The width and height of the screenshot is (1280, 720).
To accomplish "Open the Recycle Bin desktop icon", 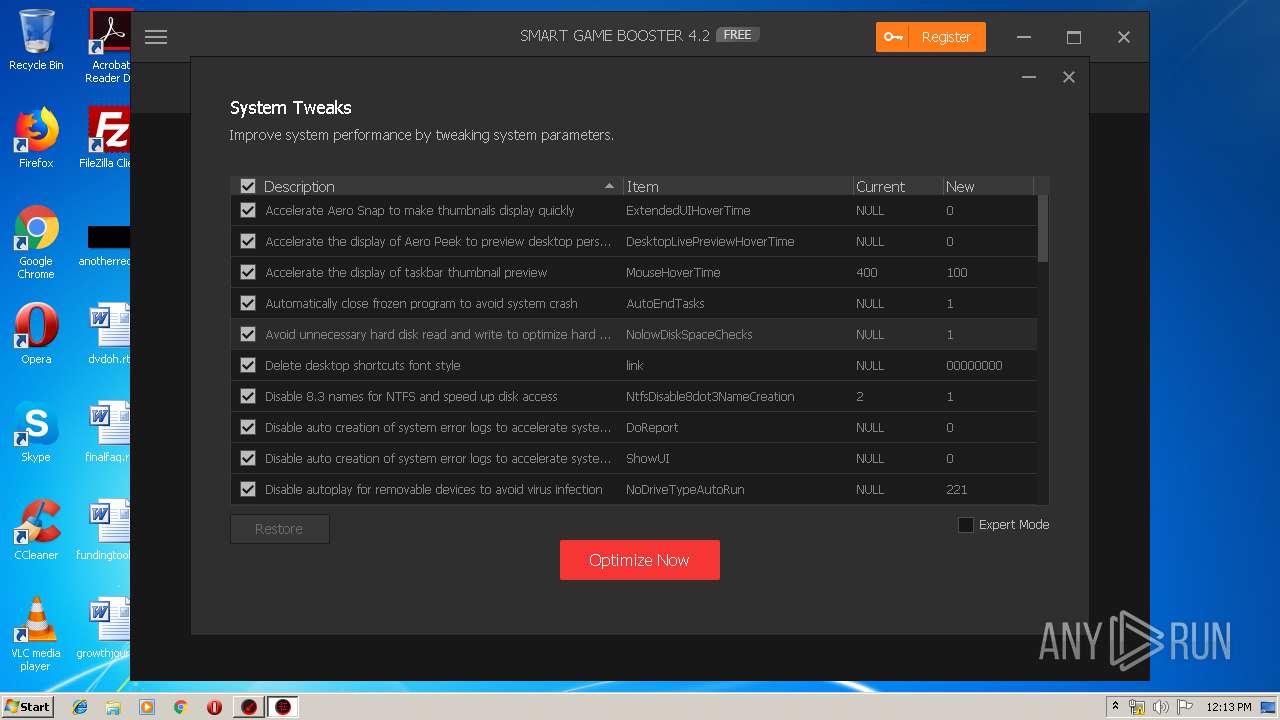I will (36, 40).
